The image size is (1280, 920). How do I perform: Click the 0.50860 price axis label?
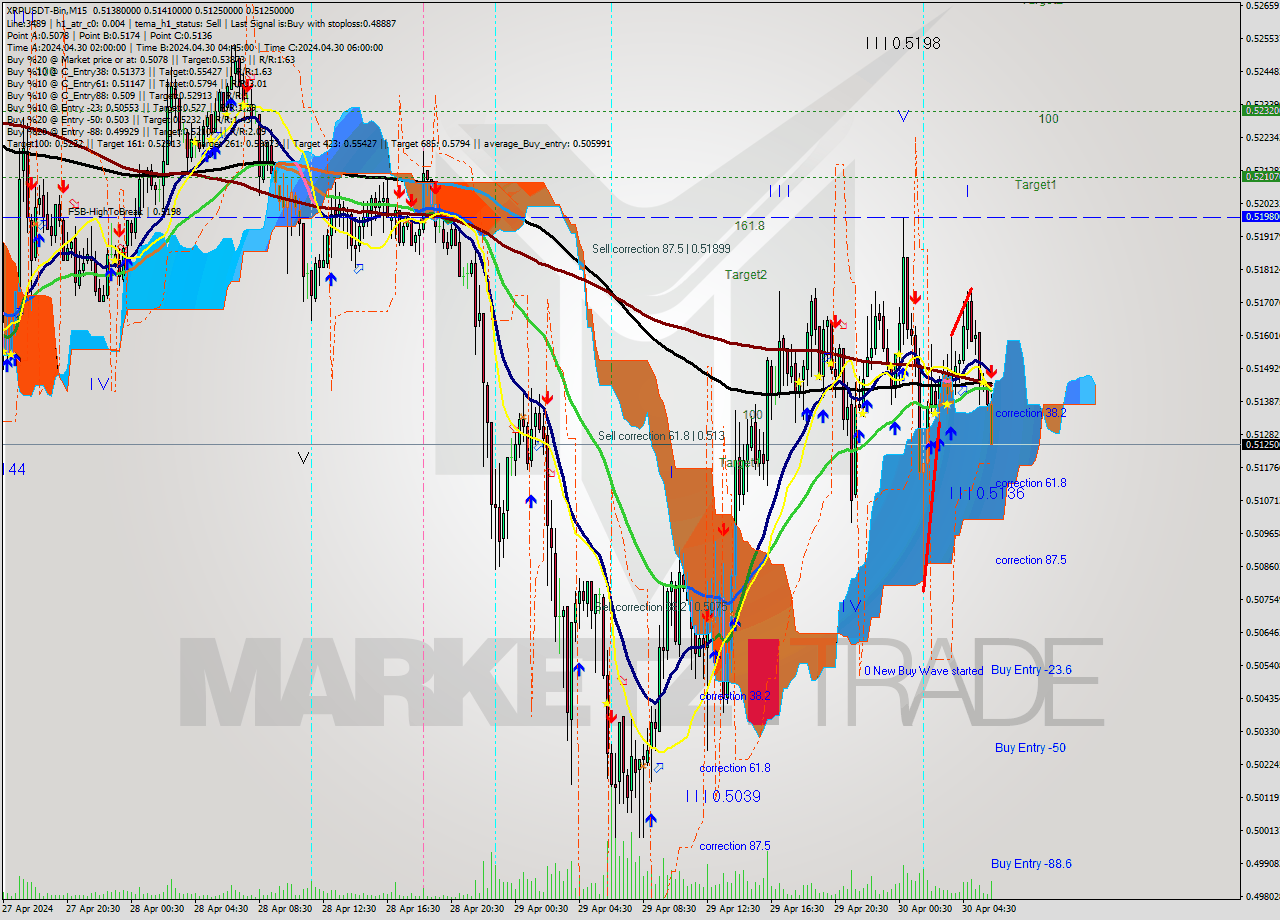pos(1262,566)
